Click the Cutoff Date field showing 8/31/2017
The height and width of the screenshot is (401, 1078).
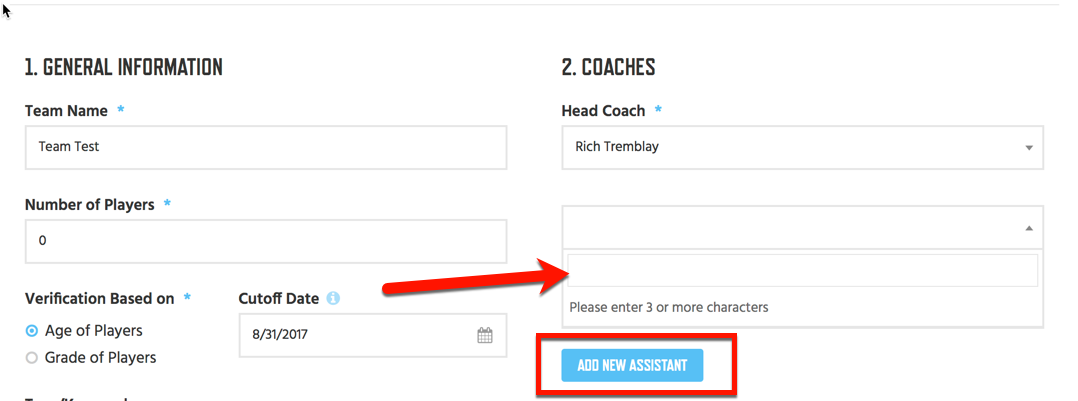373,336
